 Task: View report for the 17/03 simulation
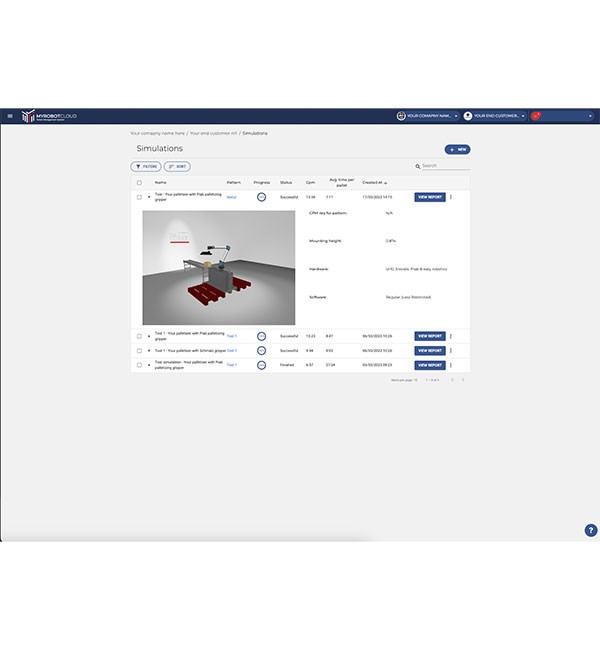click(430, 197)
